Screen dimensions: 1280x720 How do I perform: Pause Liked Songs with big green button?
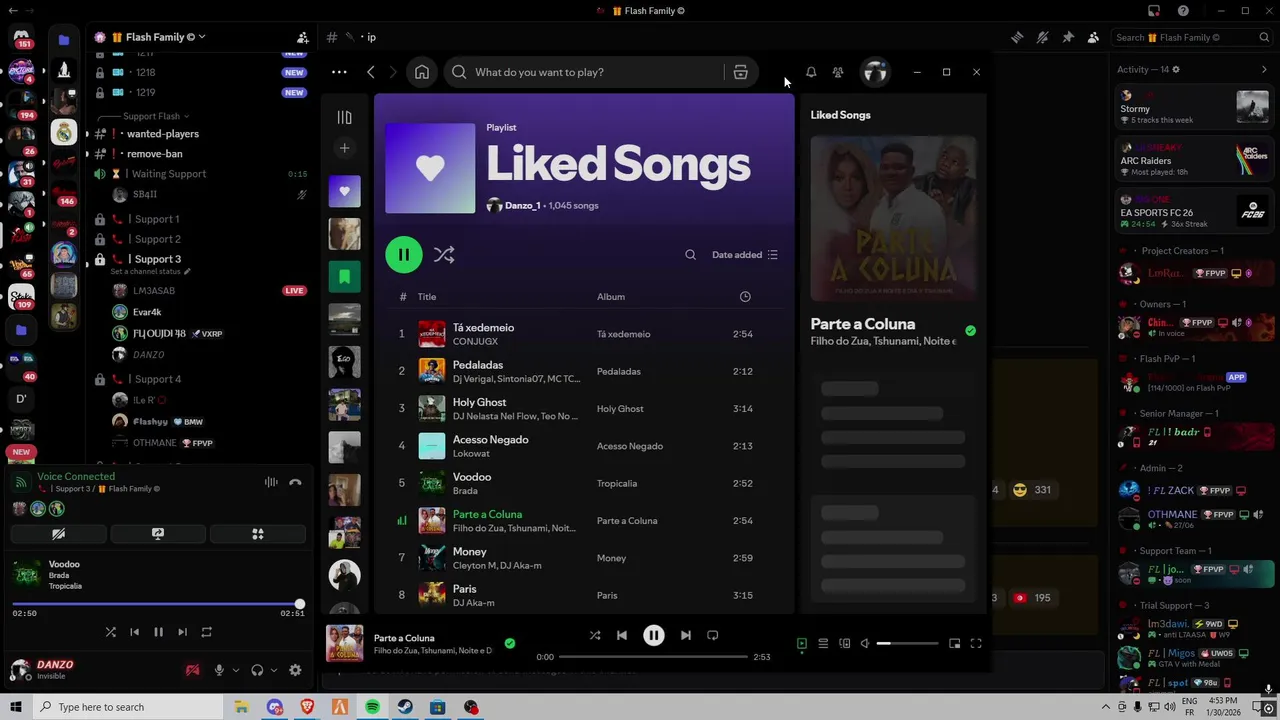point(404,255)
